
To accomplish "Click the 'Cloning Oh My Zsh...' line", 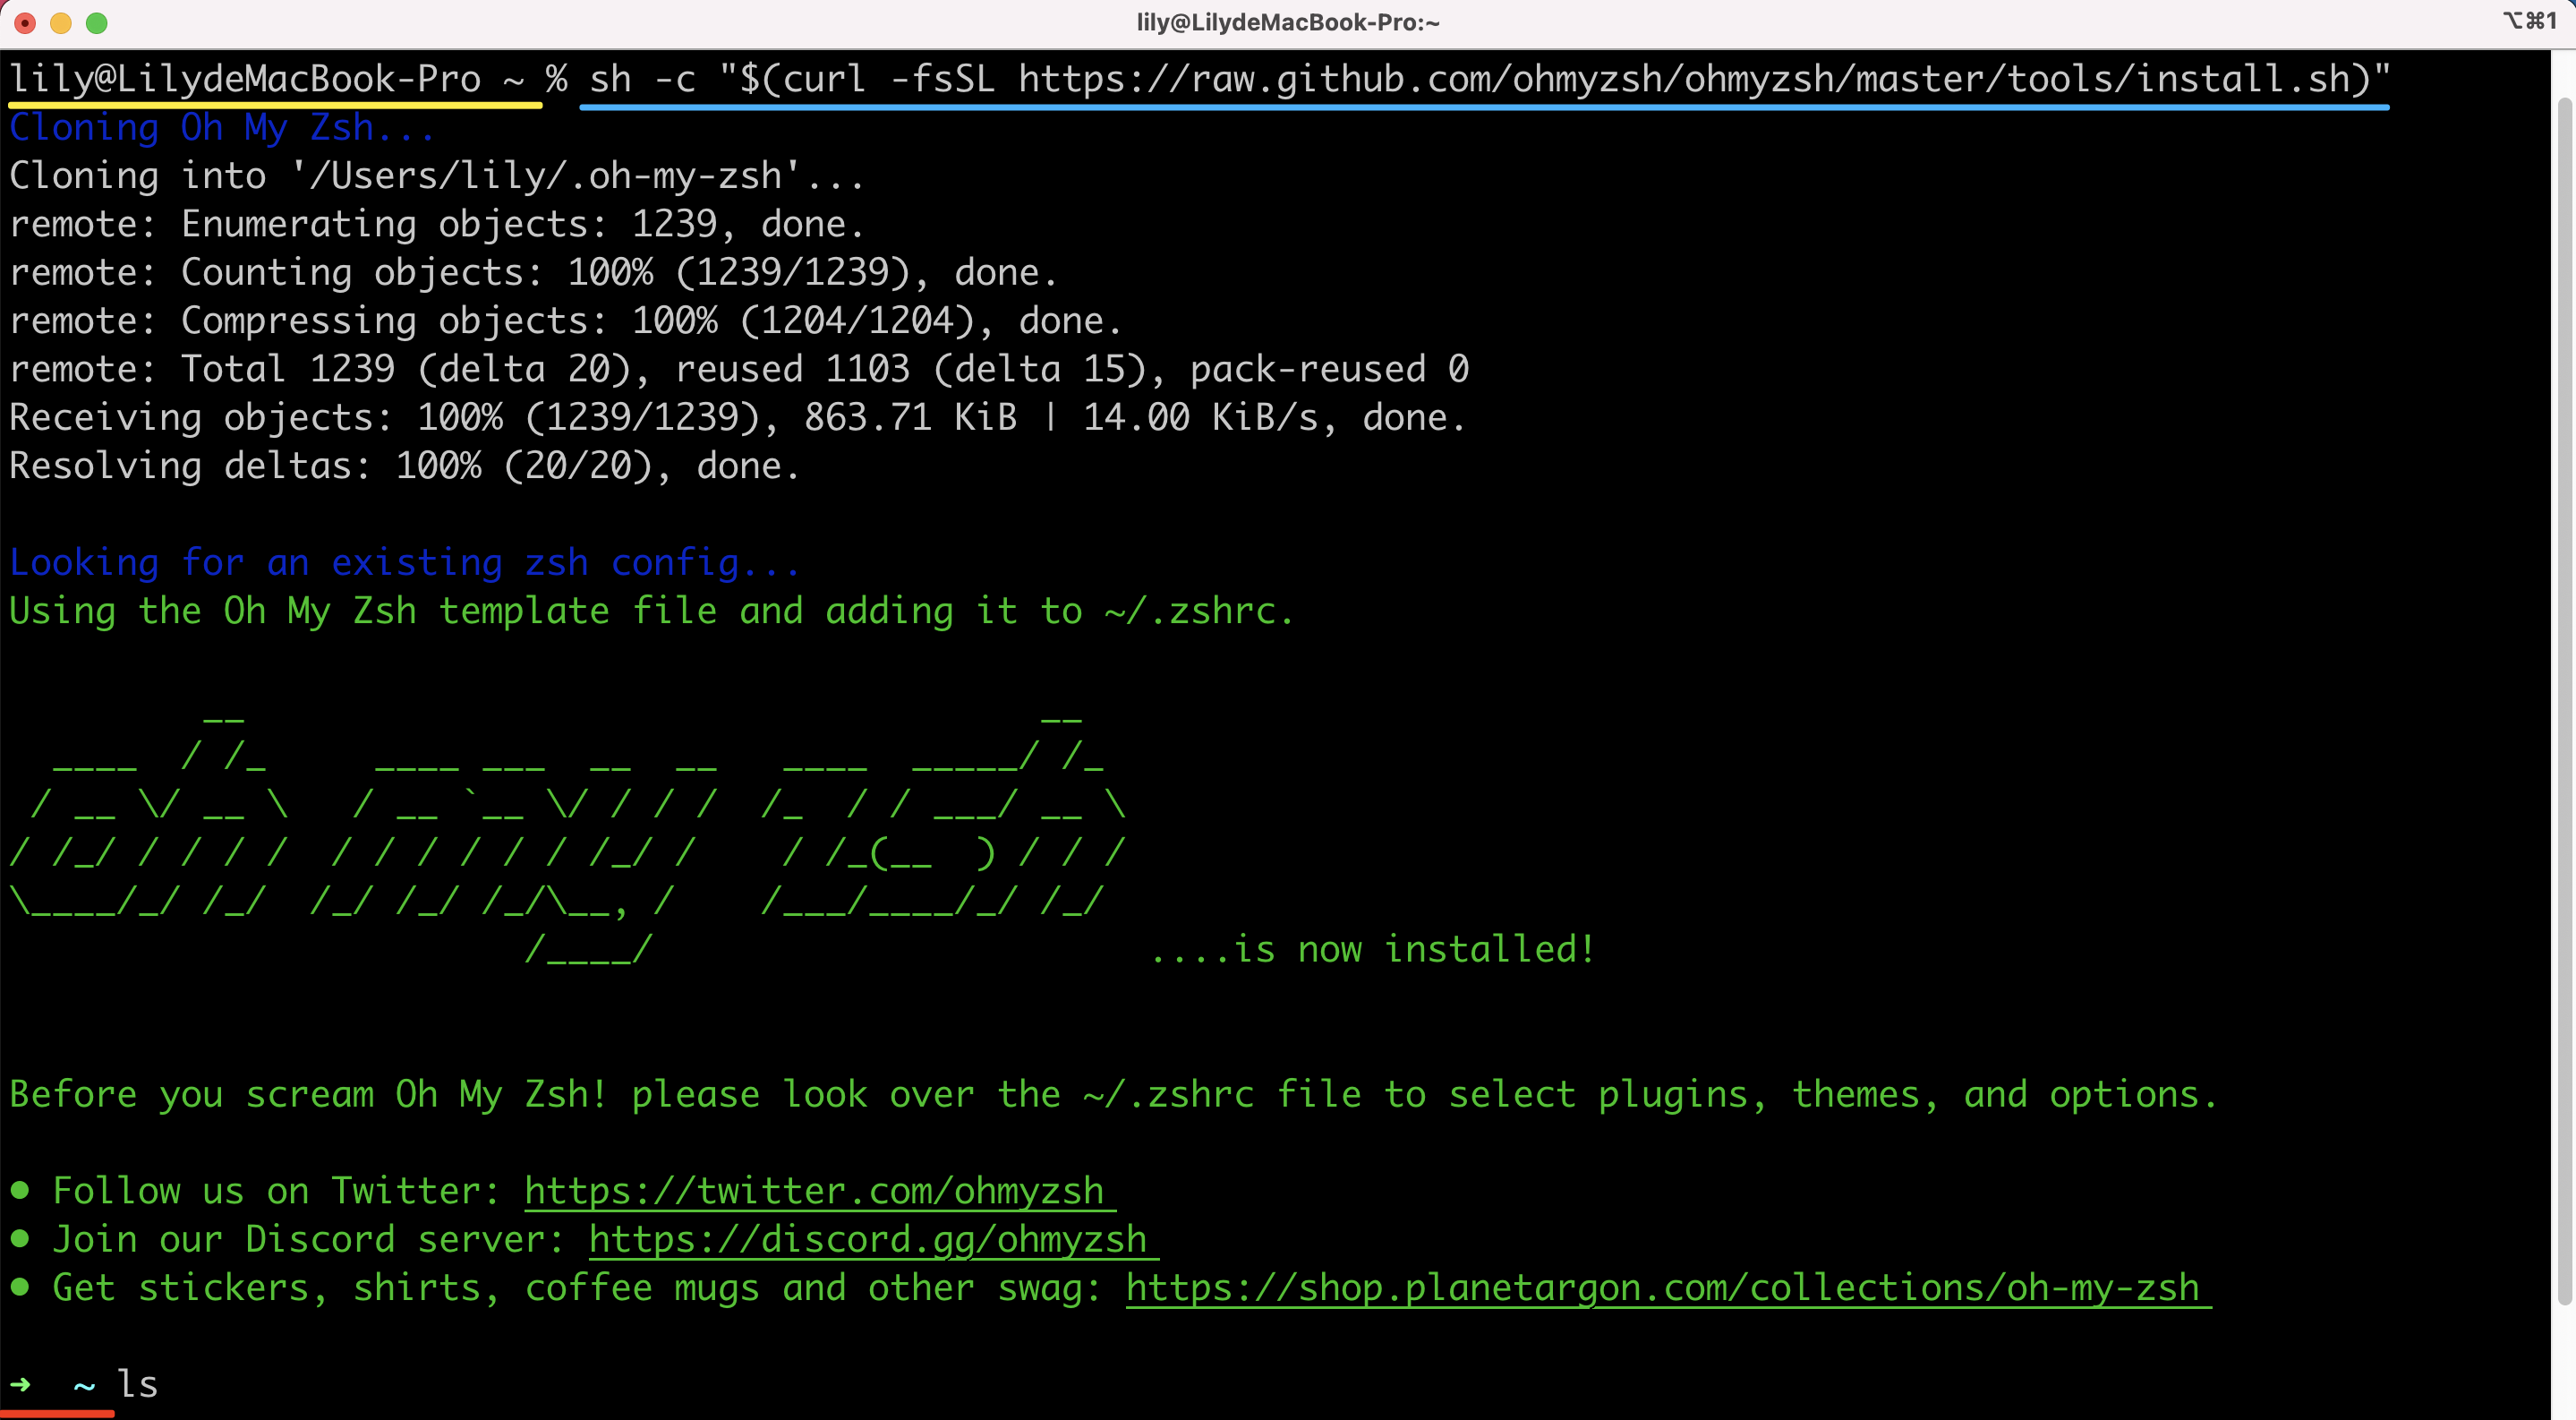I will click(x=222, y=128).
